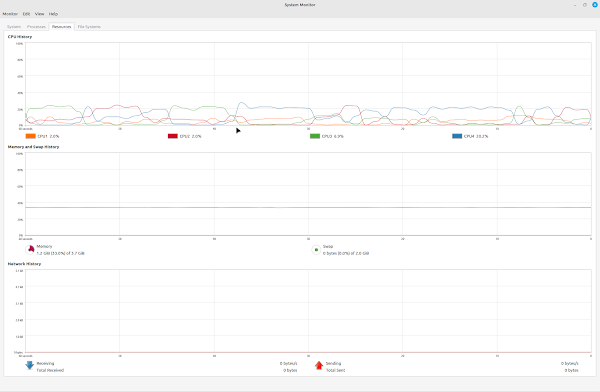Image resolution: width=600 pixels, height=392 pixels.
Task: Click the green CPU3 color swatch
Action: tap(315, 136)
